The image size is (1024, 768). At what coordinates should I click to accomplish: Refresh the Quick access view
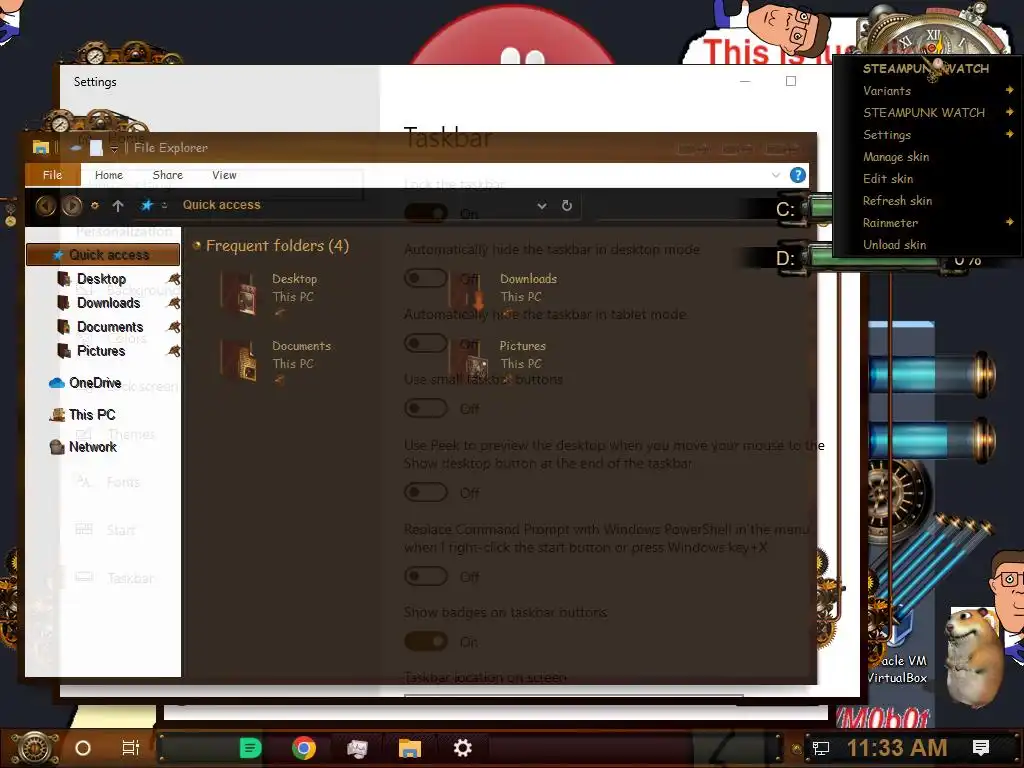(567, 206)
